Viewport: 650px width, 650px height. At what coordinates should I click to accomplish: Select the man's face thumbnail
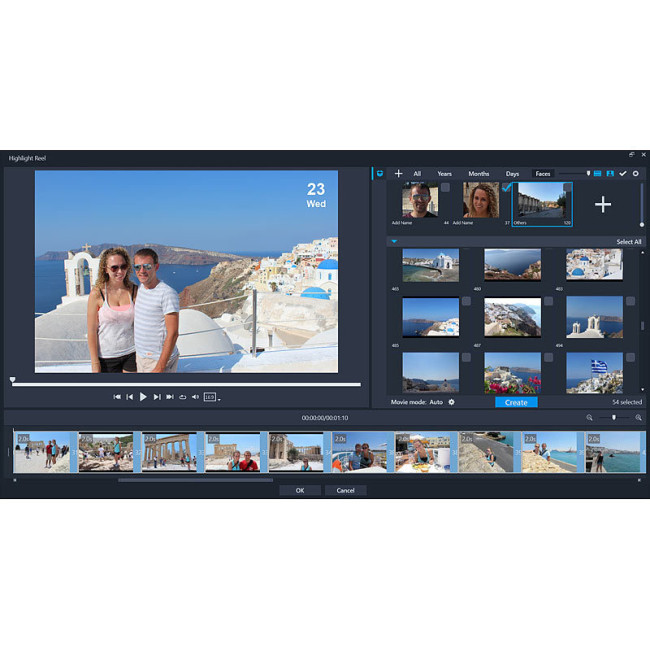click(420, 200)
